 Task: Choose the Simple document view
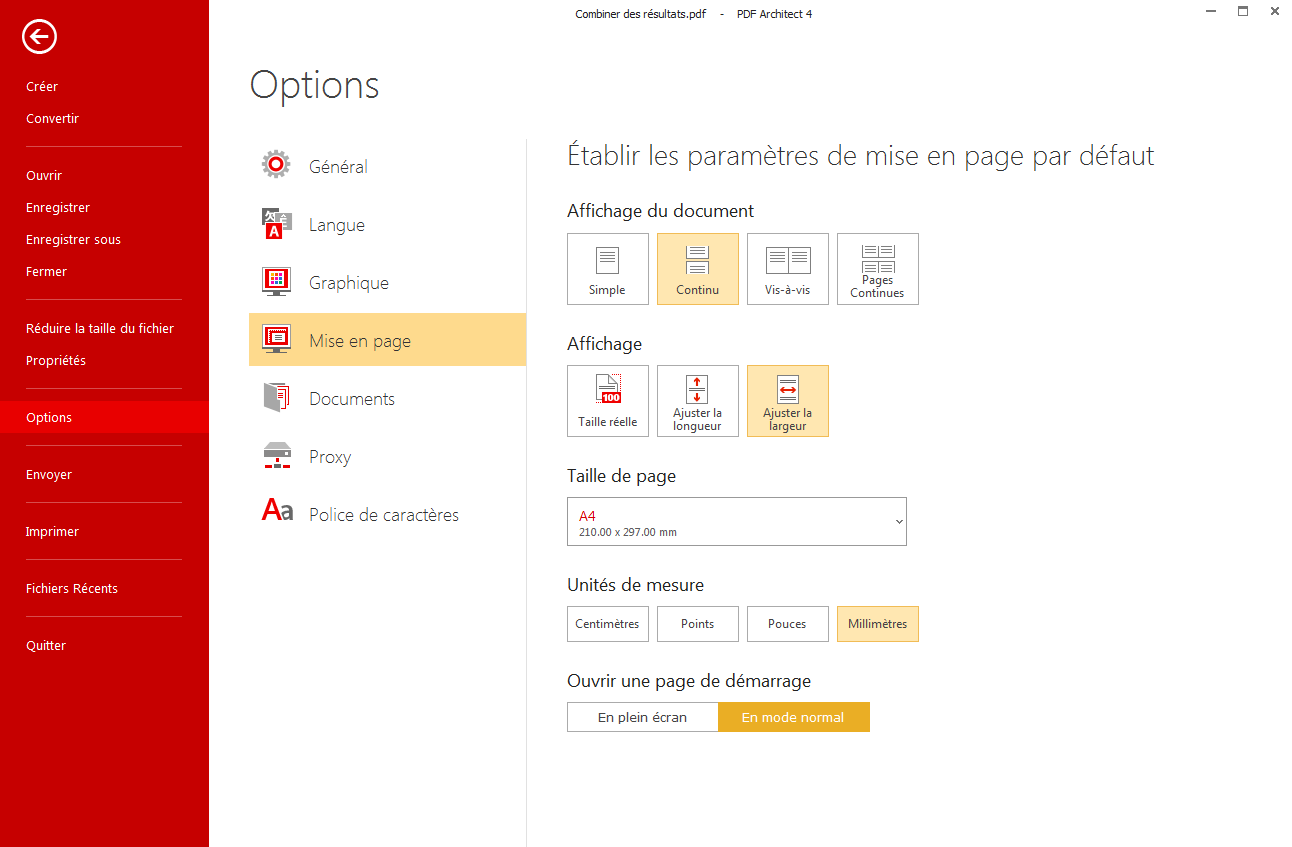pos(607,269)
